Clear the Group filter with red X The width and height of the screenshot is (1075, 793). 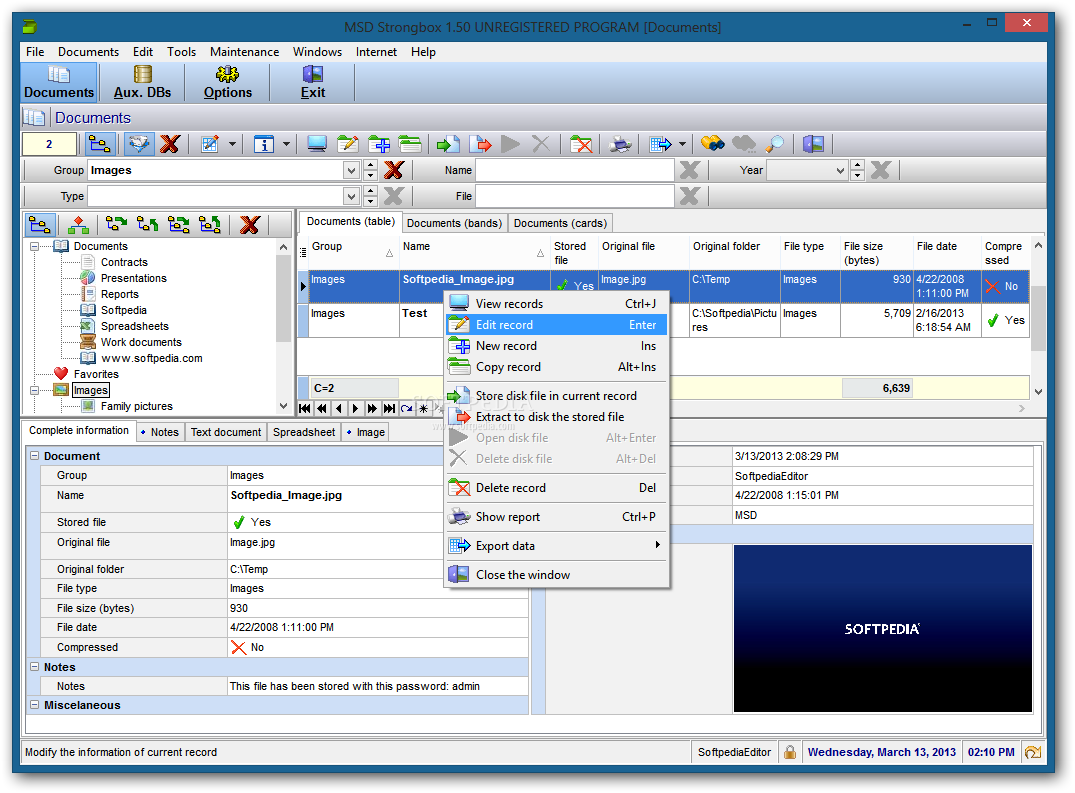[394, 170]
